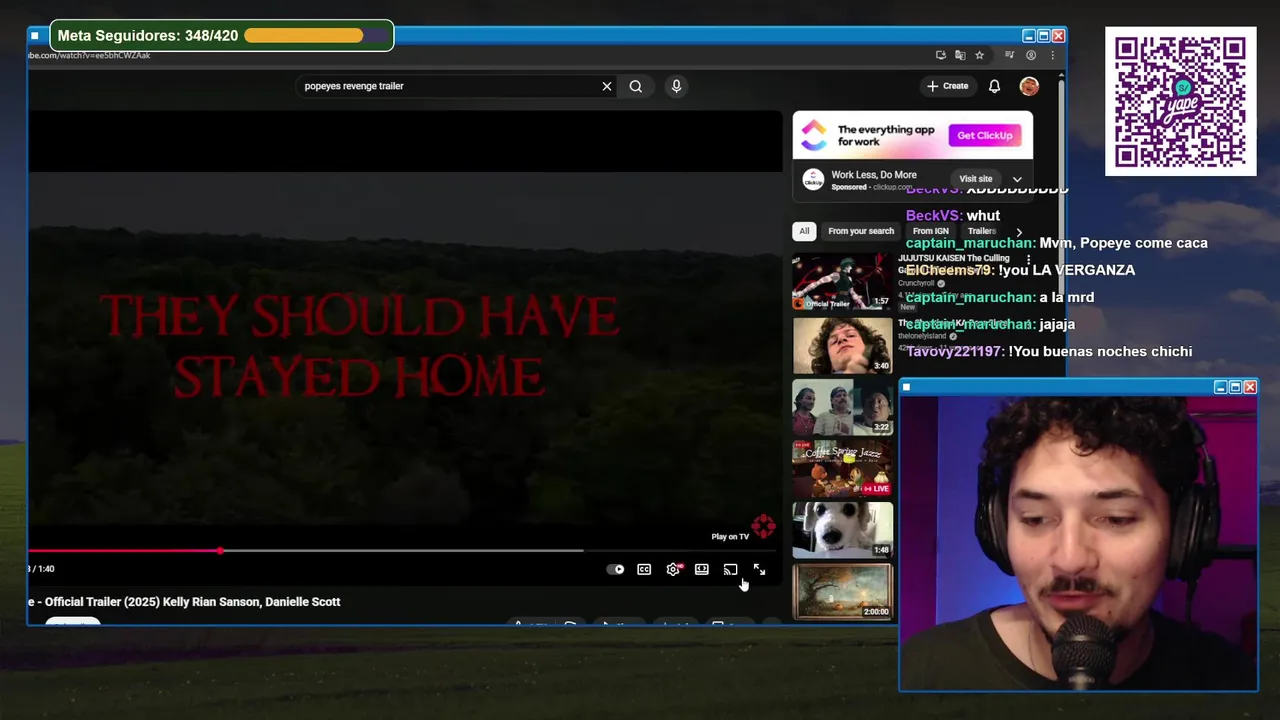Select the From IGN chip

(930, 231)
